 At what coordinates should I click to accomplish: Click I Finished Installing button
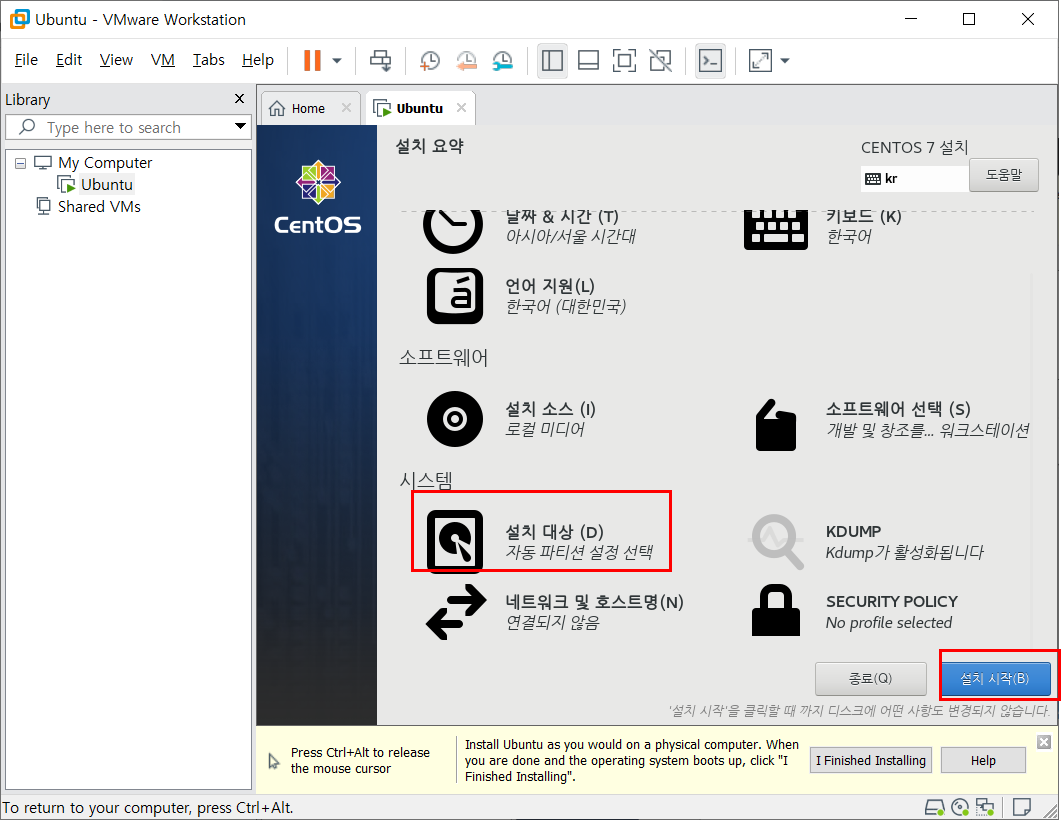pos(871,760)
